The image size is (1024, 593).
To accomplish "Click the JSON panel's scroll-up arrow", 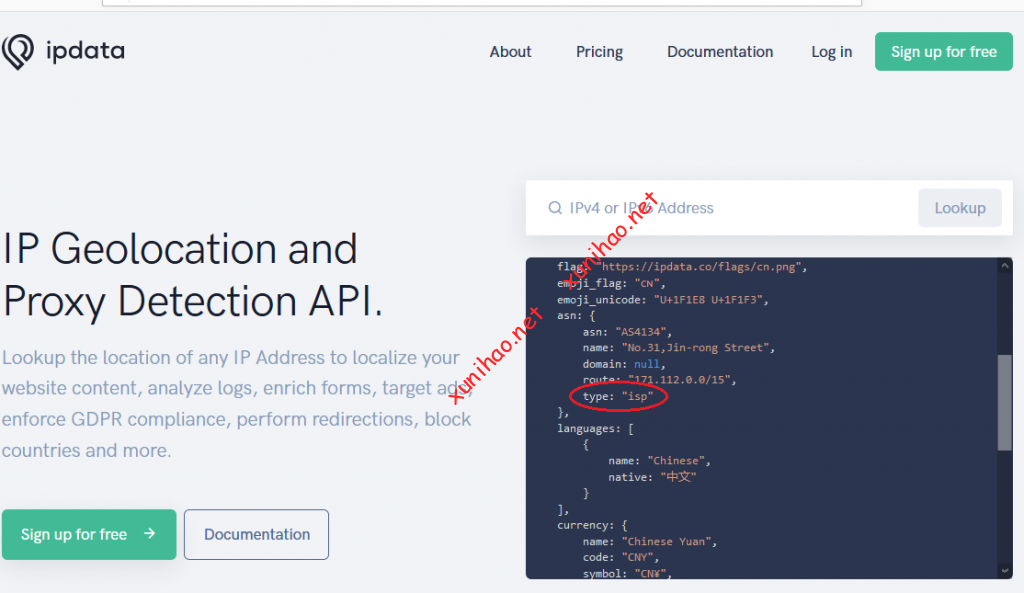I will click(1004, 268).
